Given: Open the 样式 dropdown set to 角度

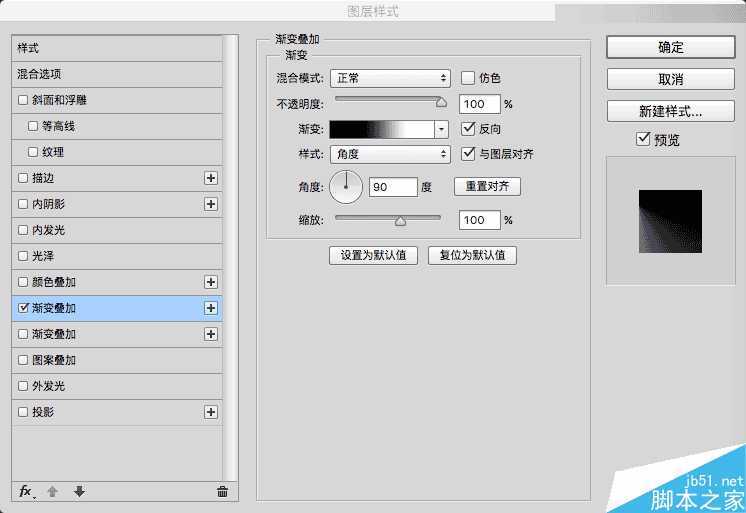Looking at the screenshot, I should [390, 154].
